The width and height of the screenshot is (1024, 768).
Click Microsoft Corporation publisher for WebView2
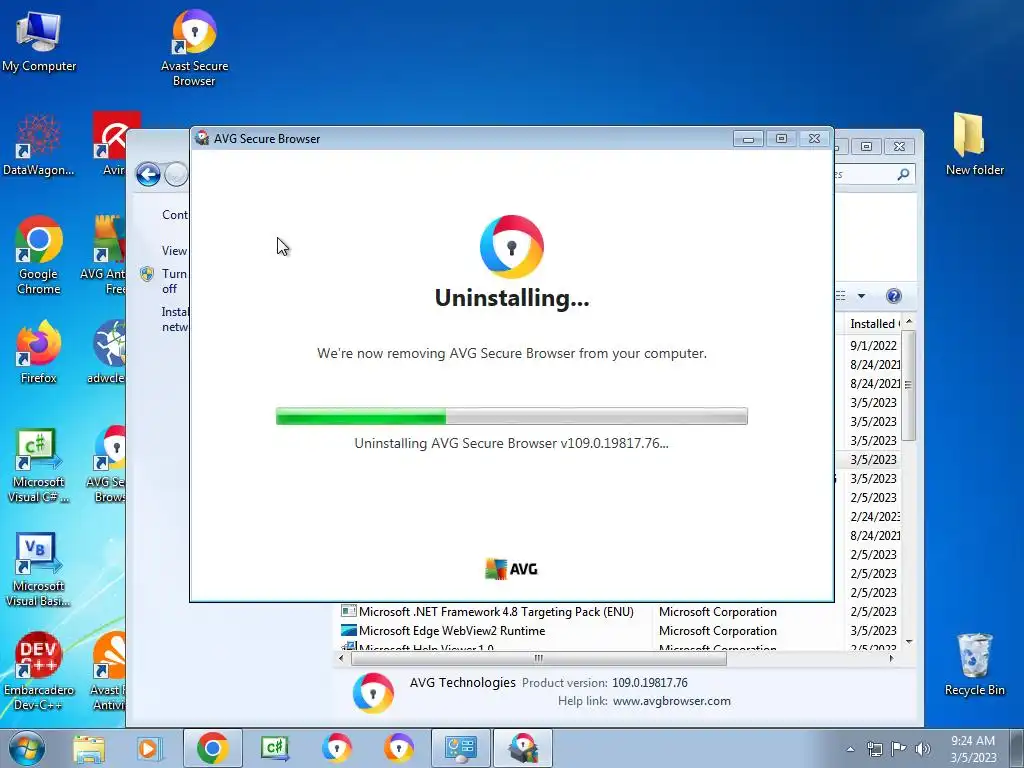pos(718,631)
